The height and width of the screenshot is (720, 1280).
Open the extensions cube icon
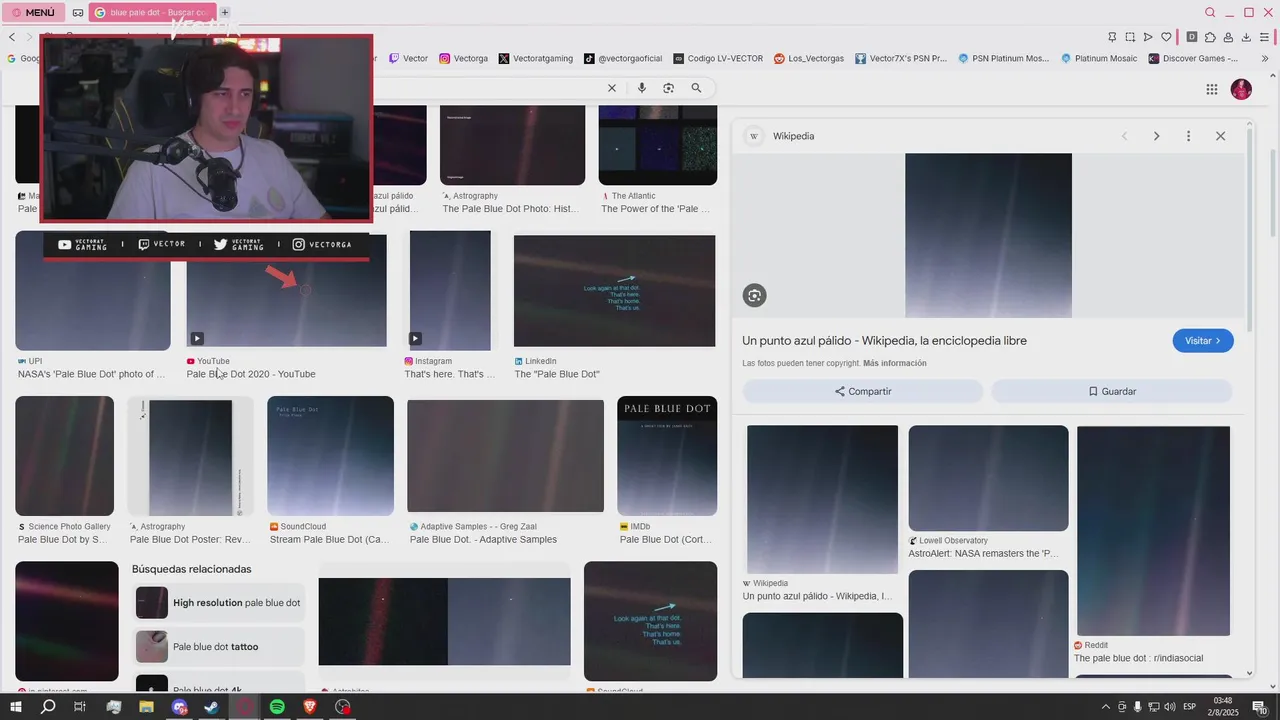pos(1210,37)
